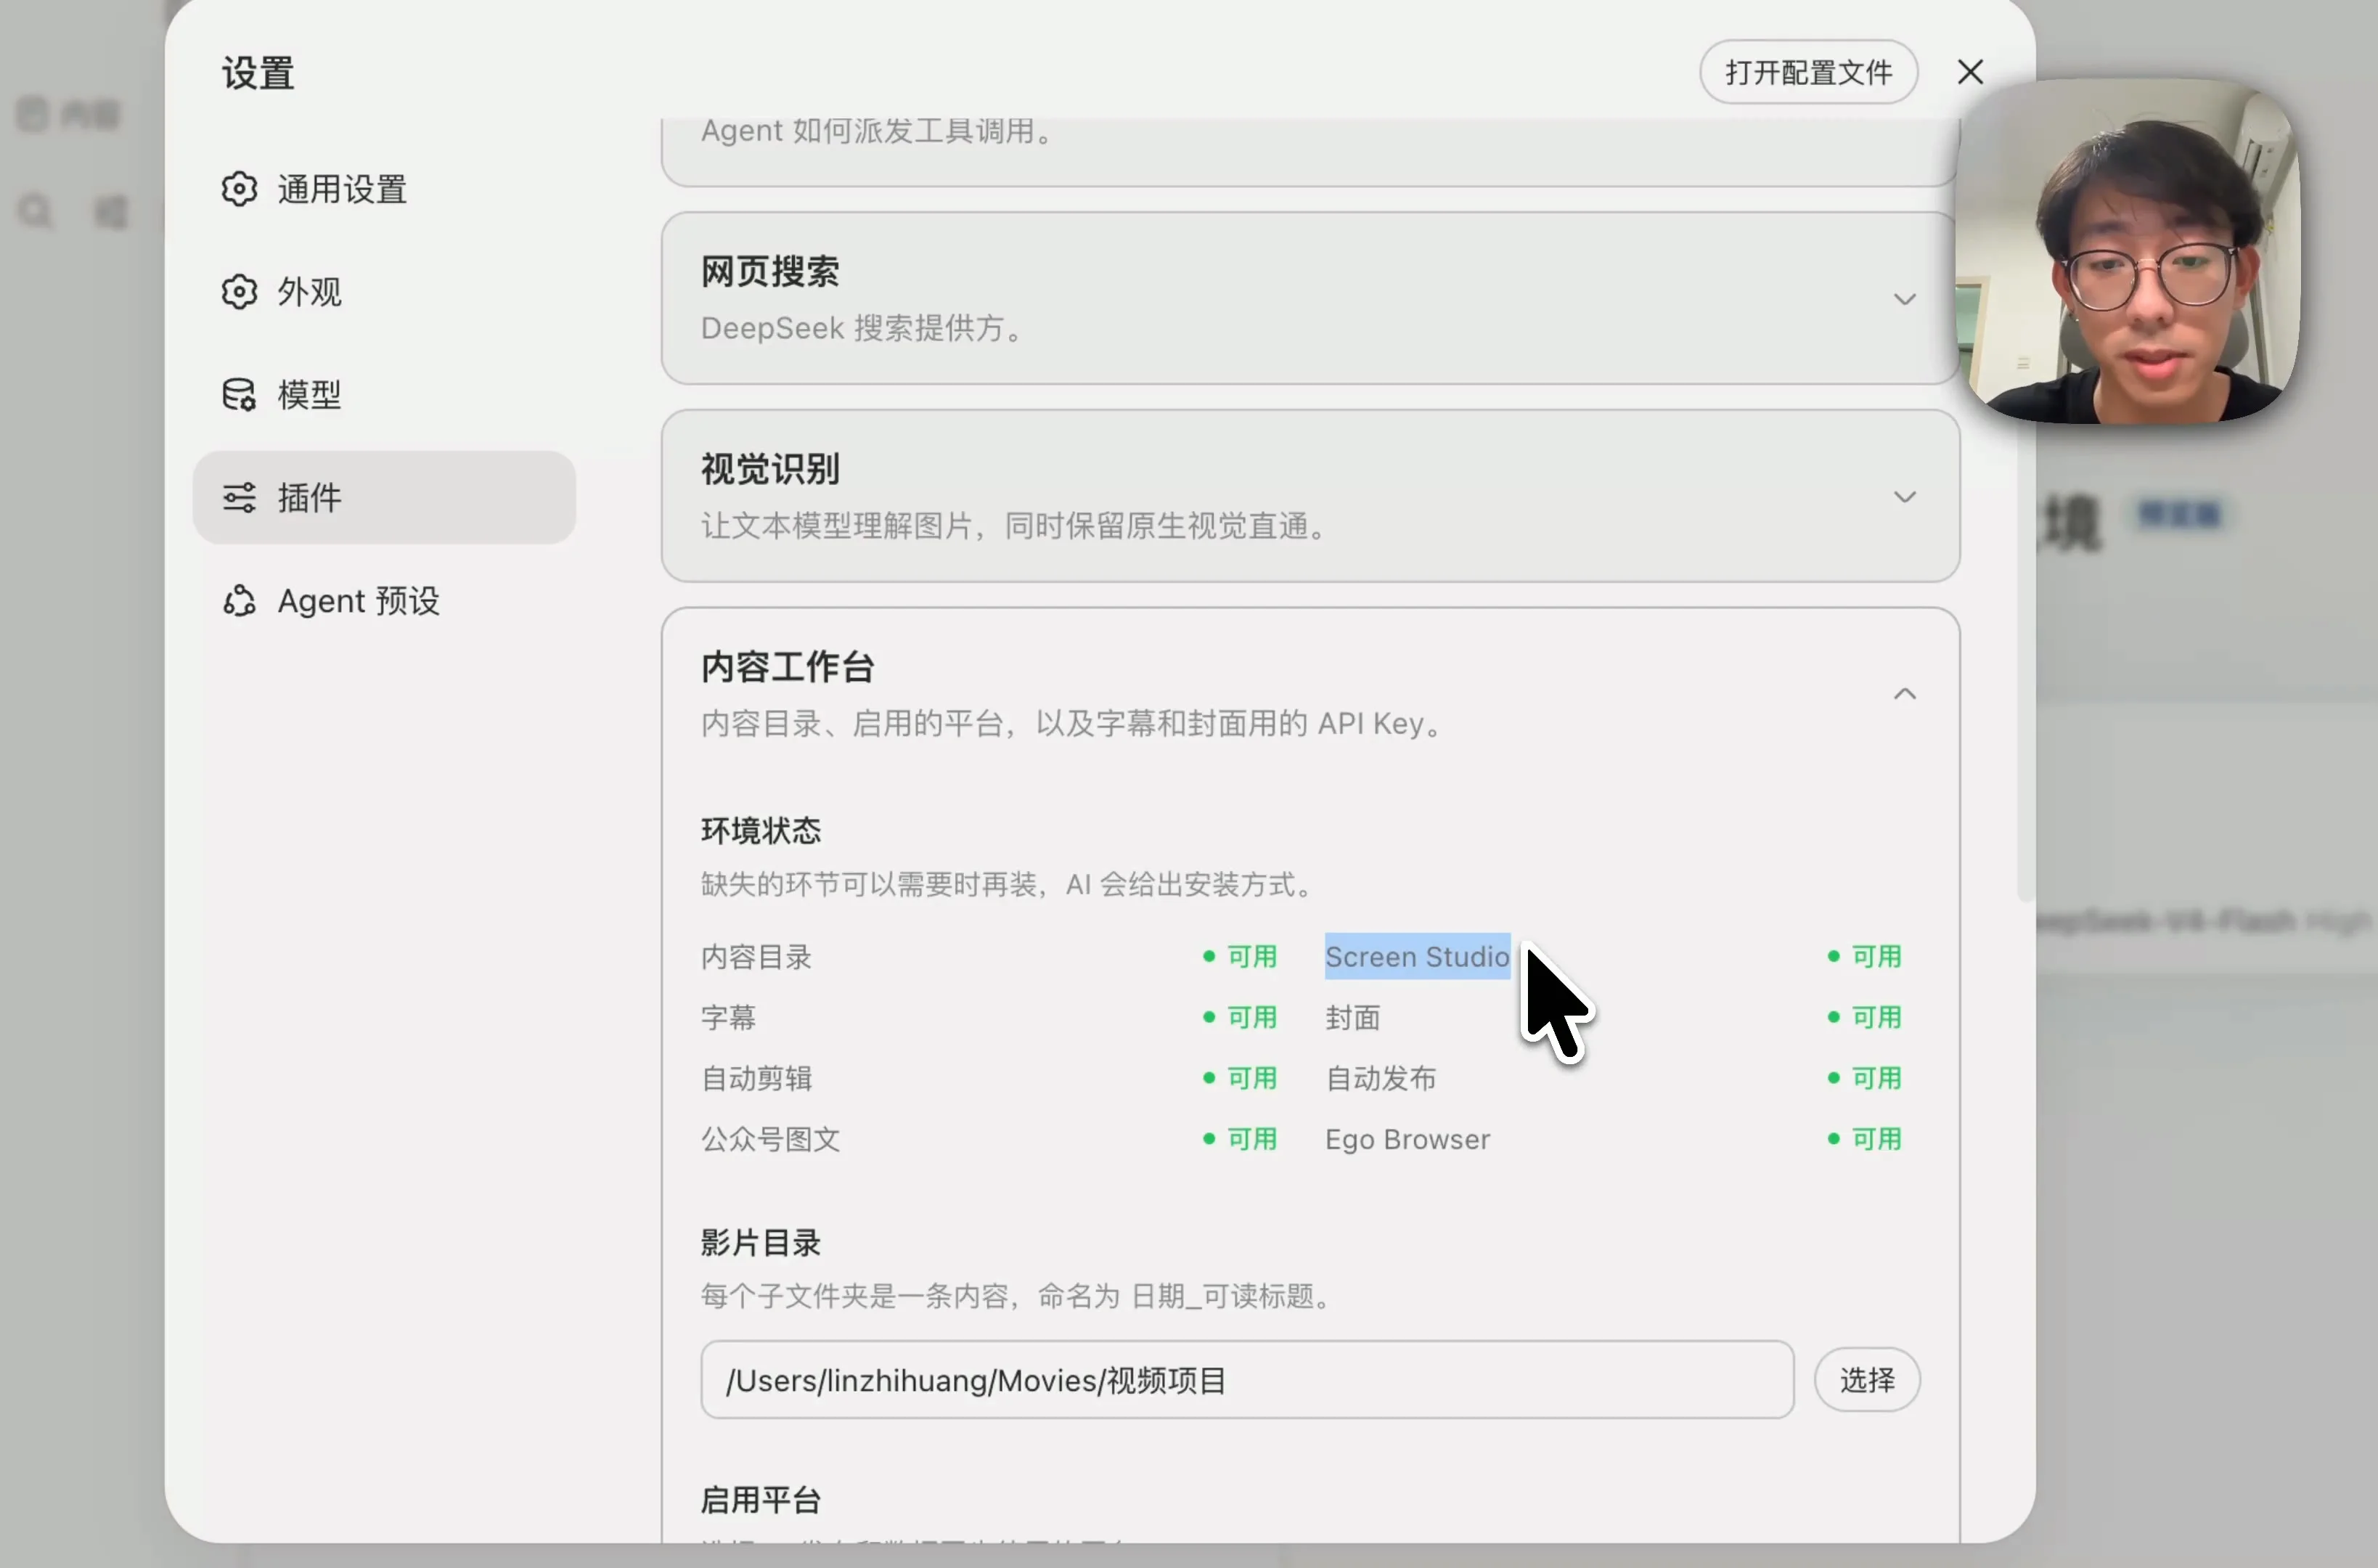
Task: Click the 环境状态 heading
Action: point(760,831)
